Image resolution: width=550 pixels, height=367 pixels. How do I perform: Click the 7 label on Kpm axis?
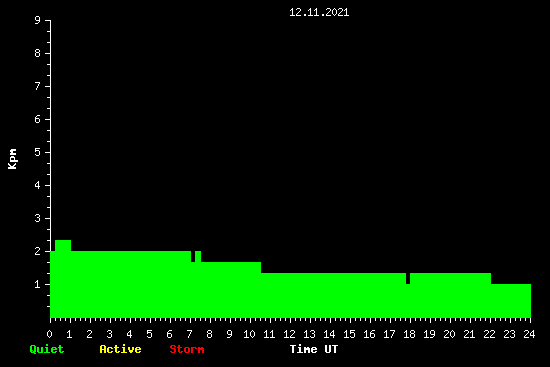click(x=38, y=86)
